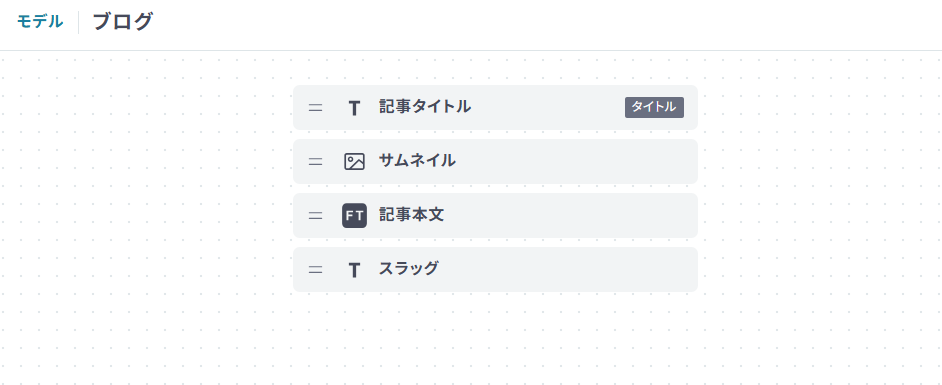Image resolution: width=942 pixels, height=385 pixels.
Task: Click the ブログ model title heading
Action: [123, 22]
